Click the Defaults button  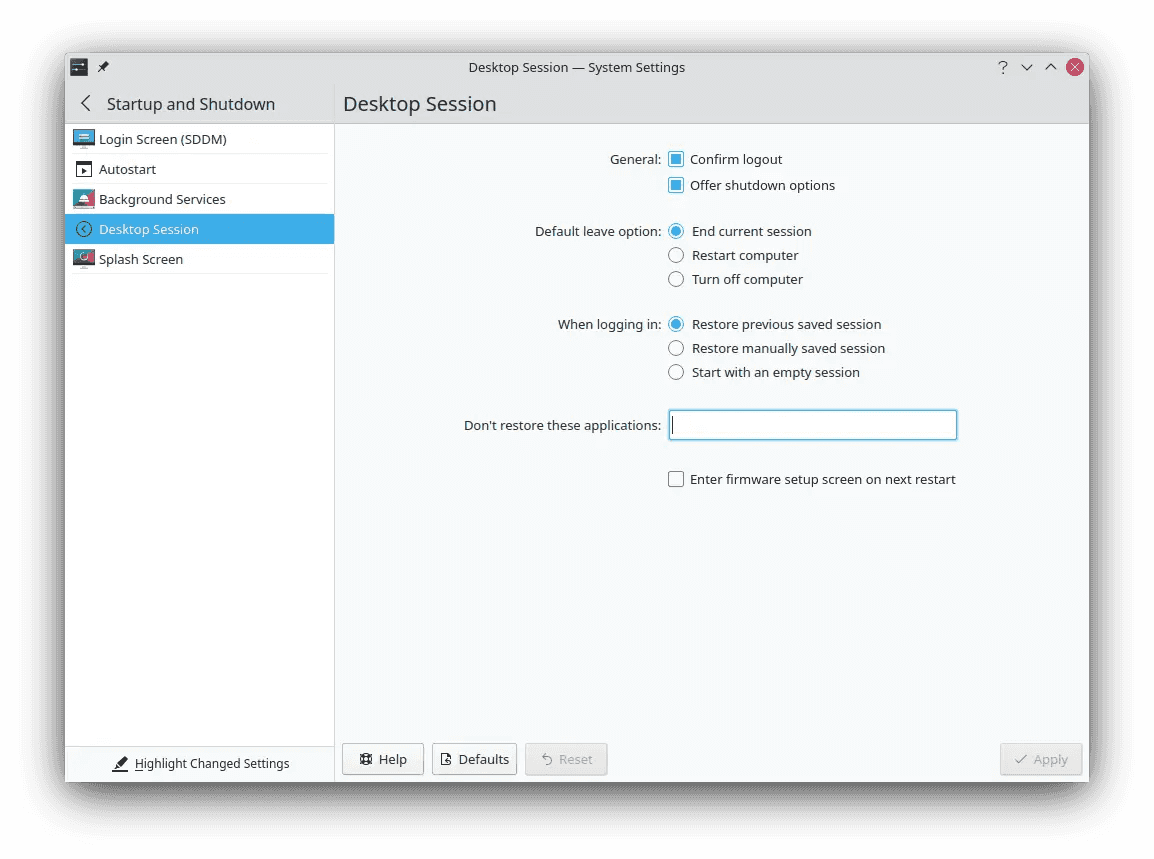474,759
